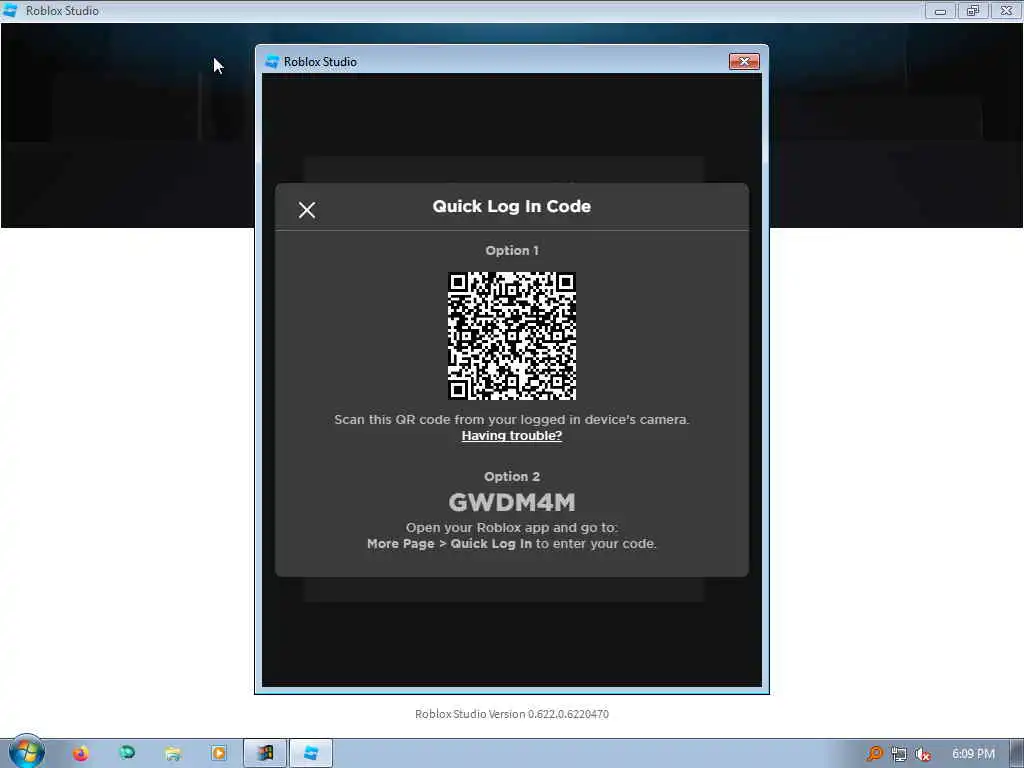
Task: Open the Windows Start menu
Action: (26, 752)
